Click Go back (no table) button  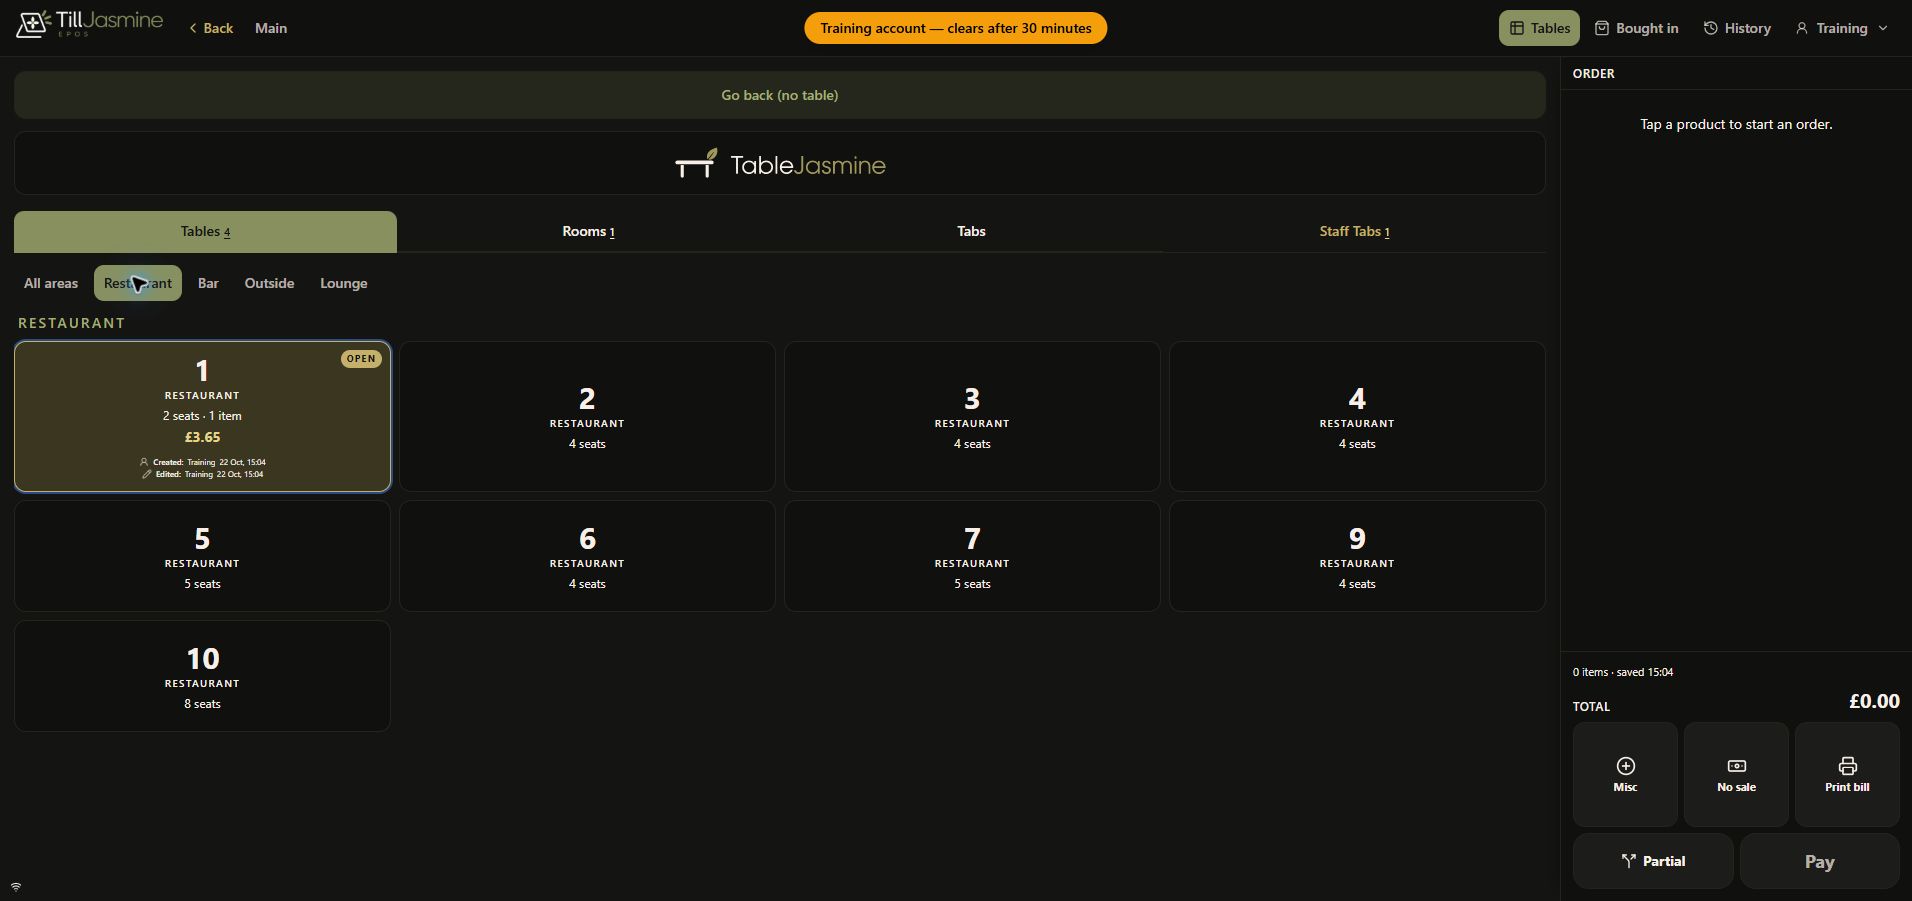tap(780, 95)
